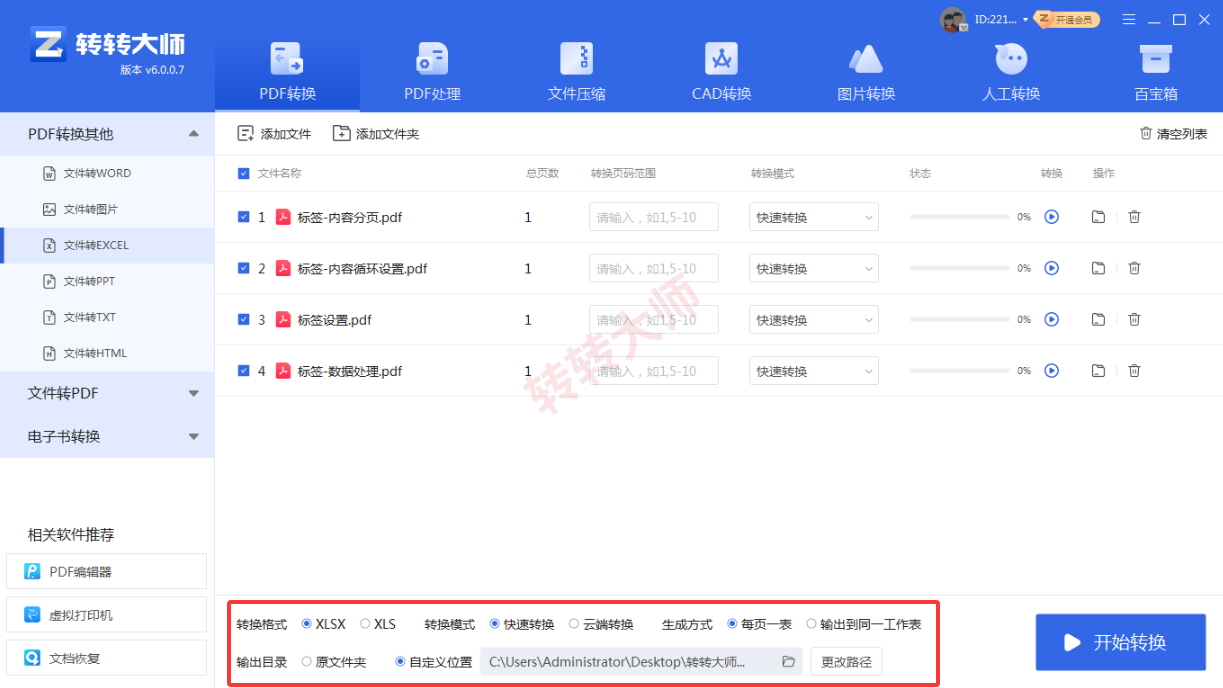Click the 开始转换 button
Screen dimensions: 1223x688
1120,642
